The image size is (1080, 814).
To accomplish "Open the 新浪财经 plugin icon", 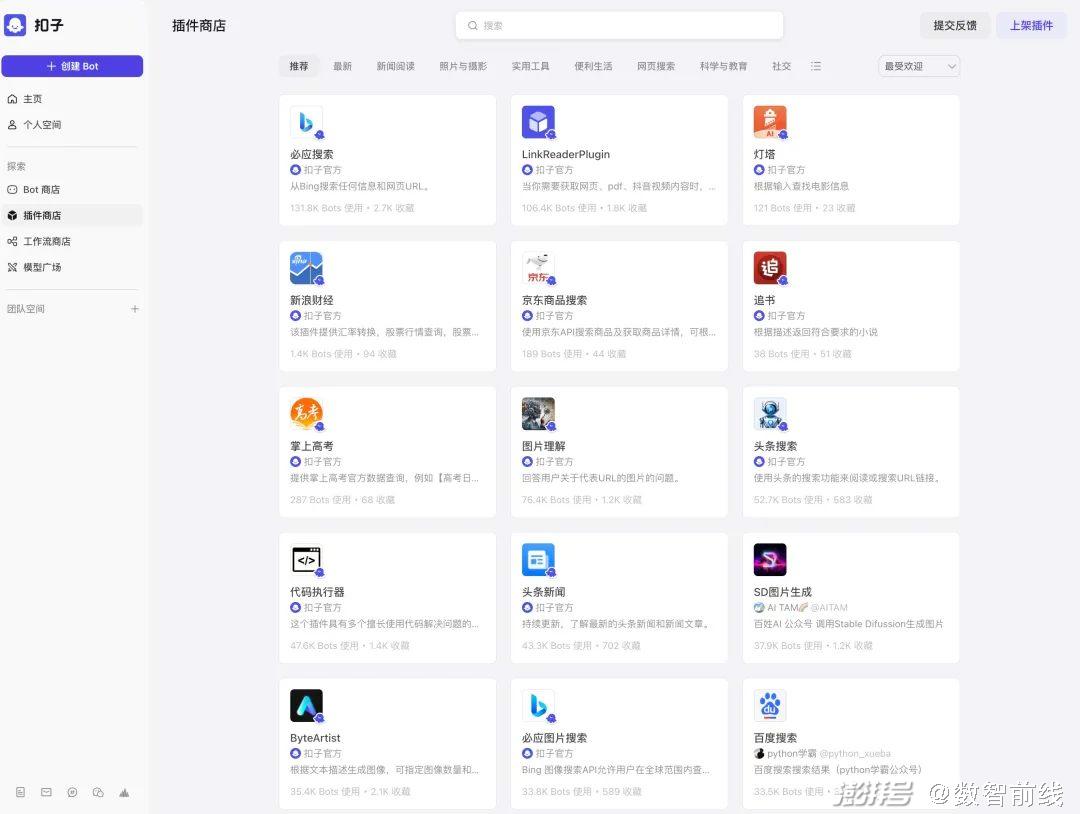I will click(x=306, y=268).
